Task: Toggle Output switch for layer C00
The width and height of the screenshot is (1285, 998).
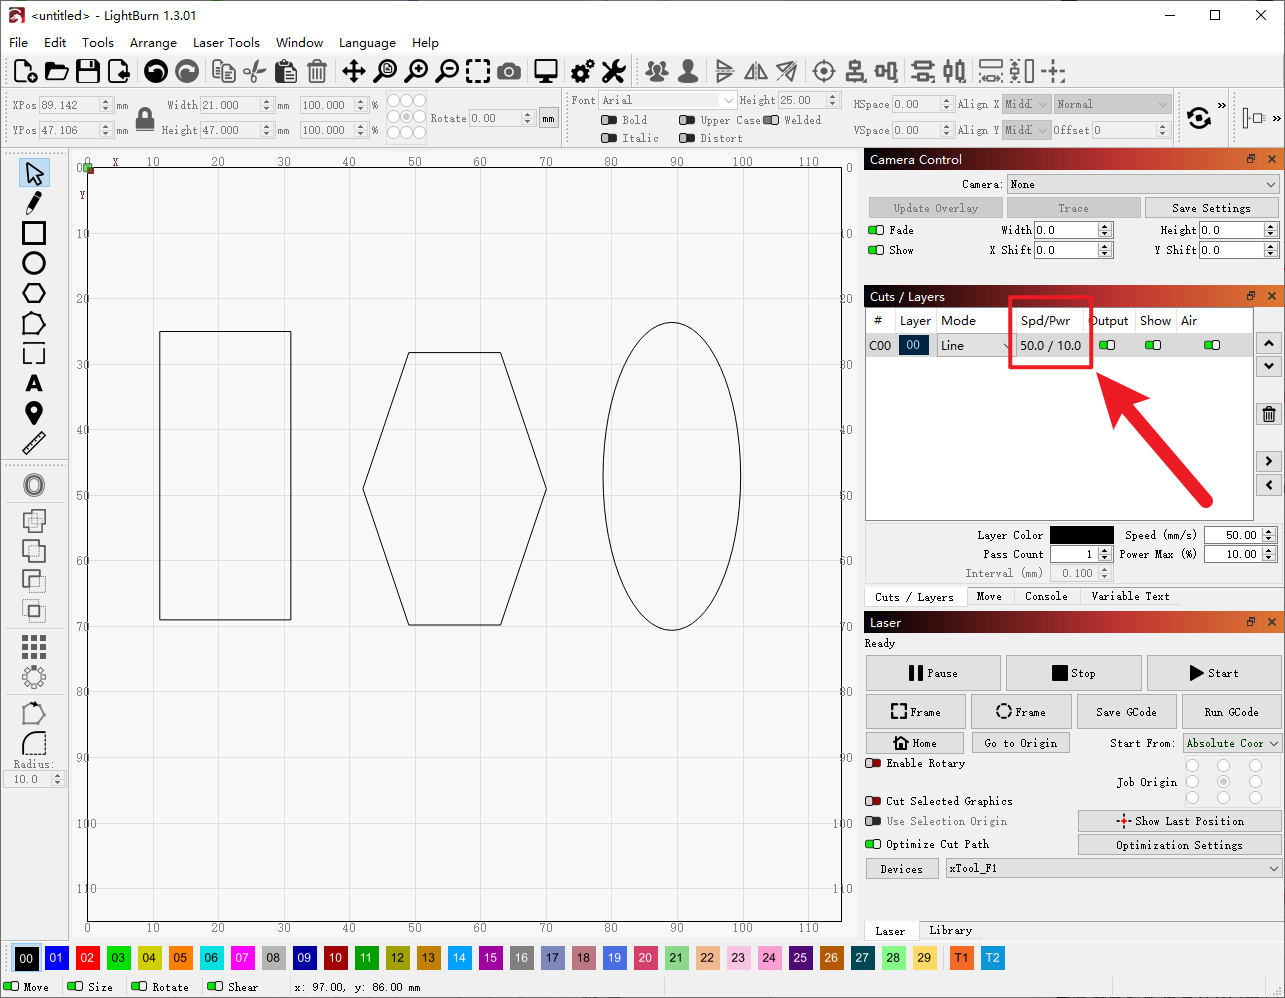Action: 1107,345
